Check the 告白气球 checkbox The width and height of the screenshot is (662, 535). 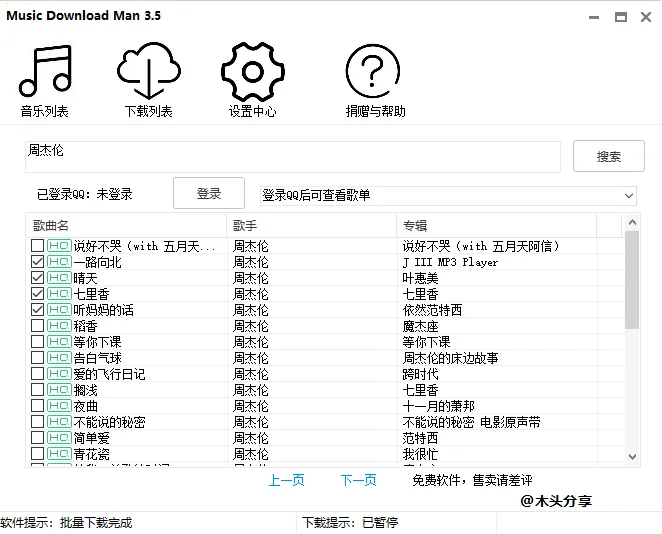point(38,358)
